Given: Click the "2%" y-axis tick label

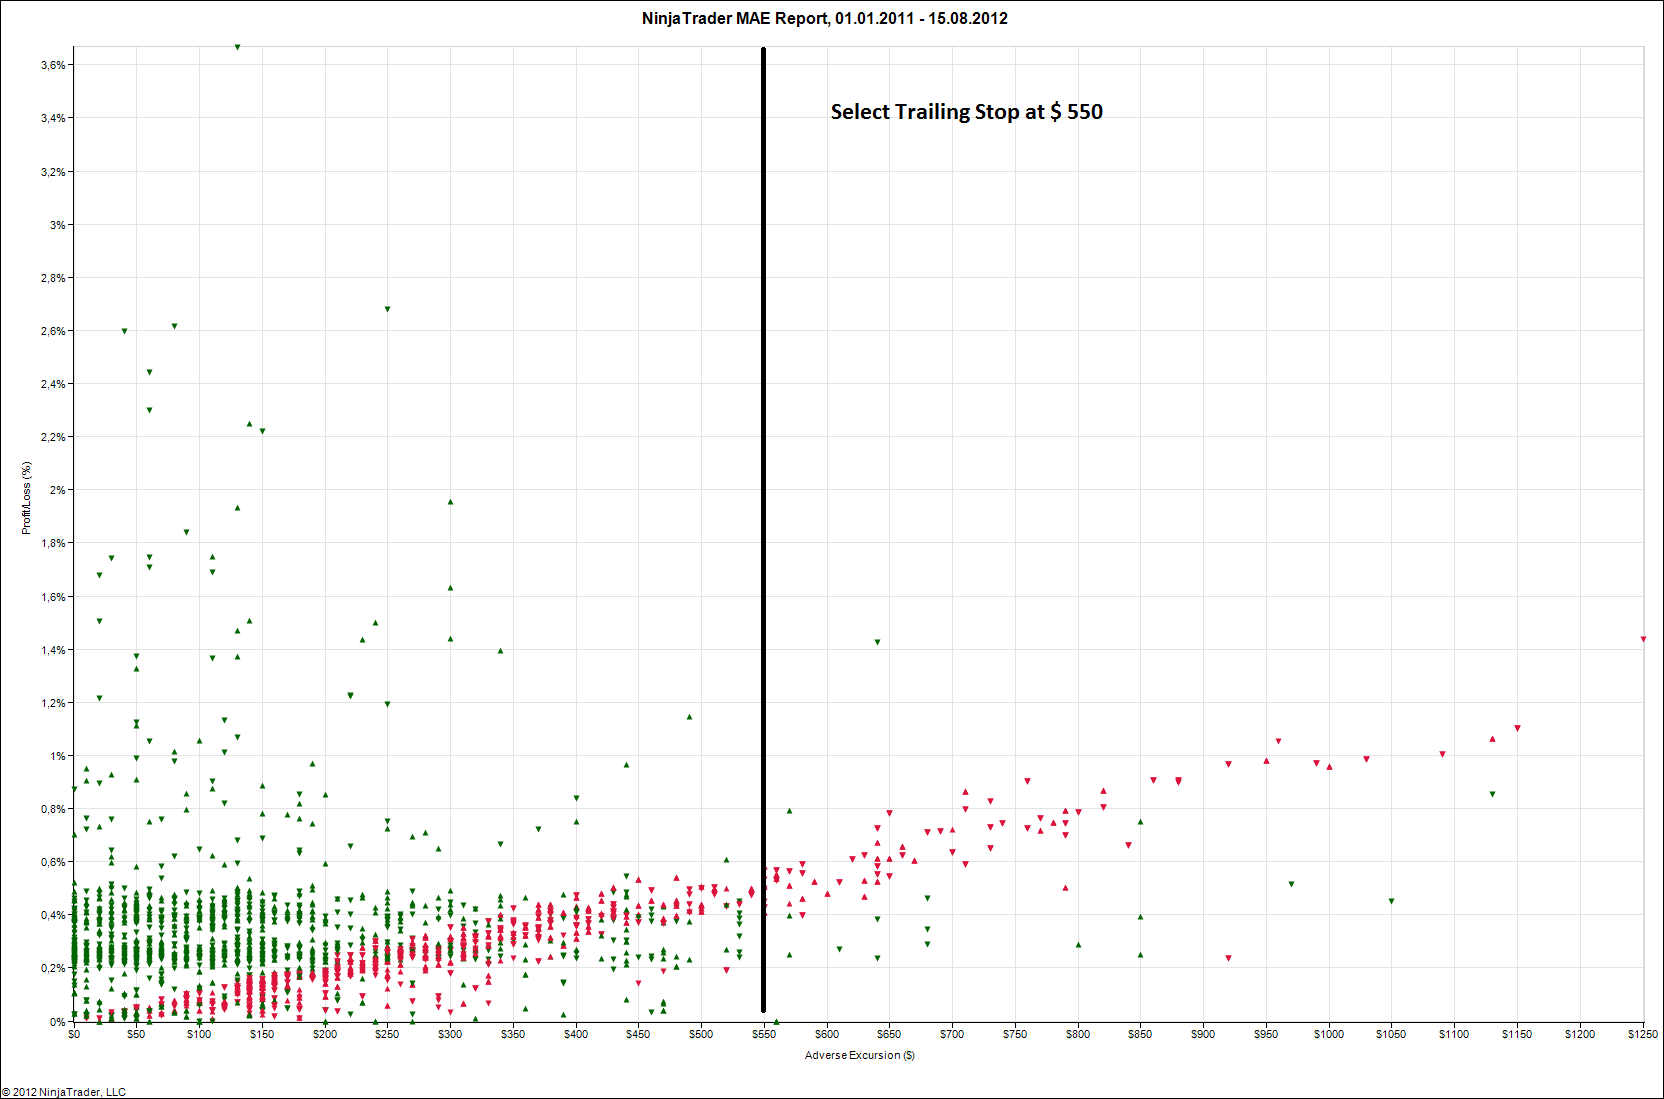Looking at the screenshot, I should (x=58, y=490).
